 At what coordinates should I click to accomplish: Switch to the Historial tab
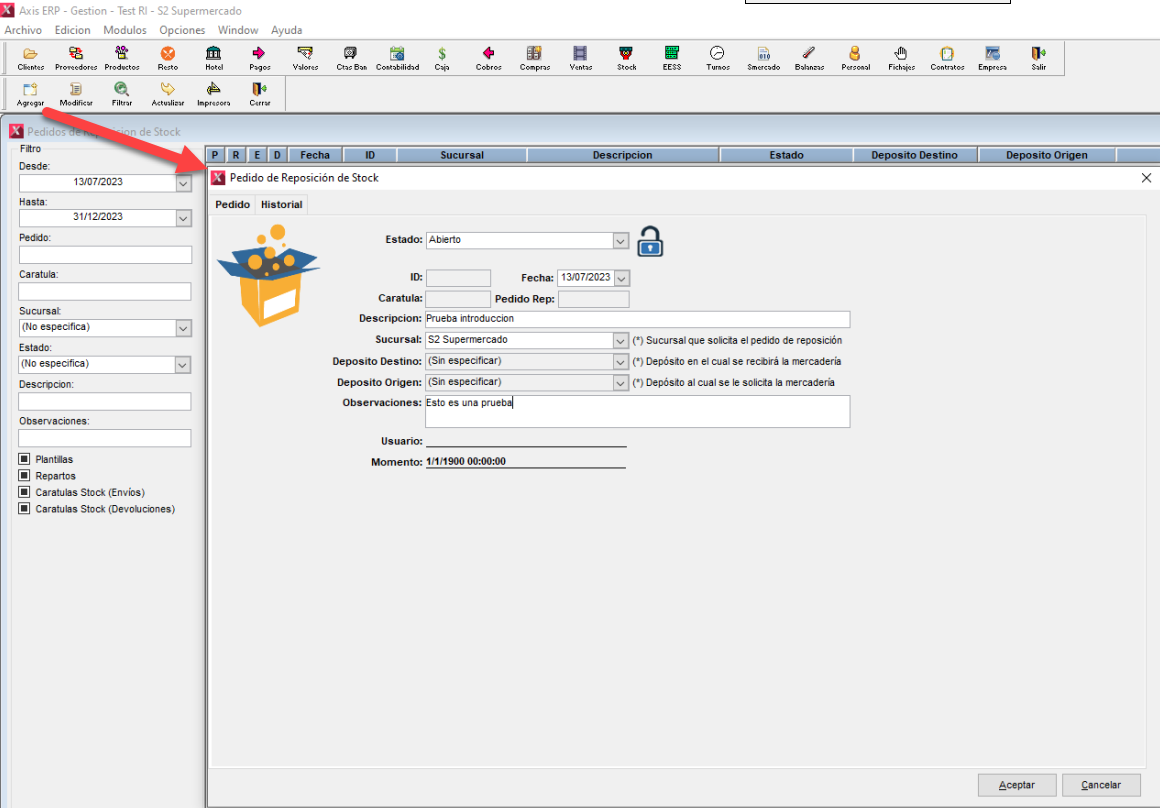[x=281, y=204]
